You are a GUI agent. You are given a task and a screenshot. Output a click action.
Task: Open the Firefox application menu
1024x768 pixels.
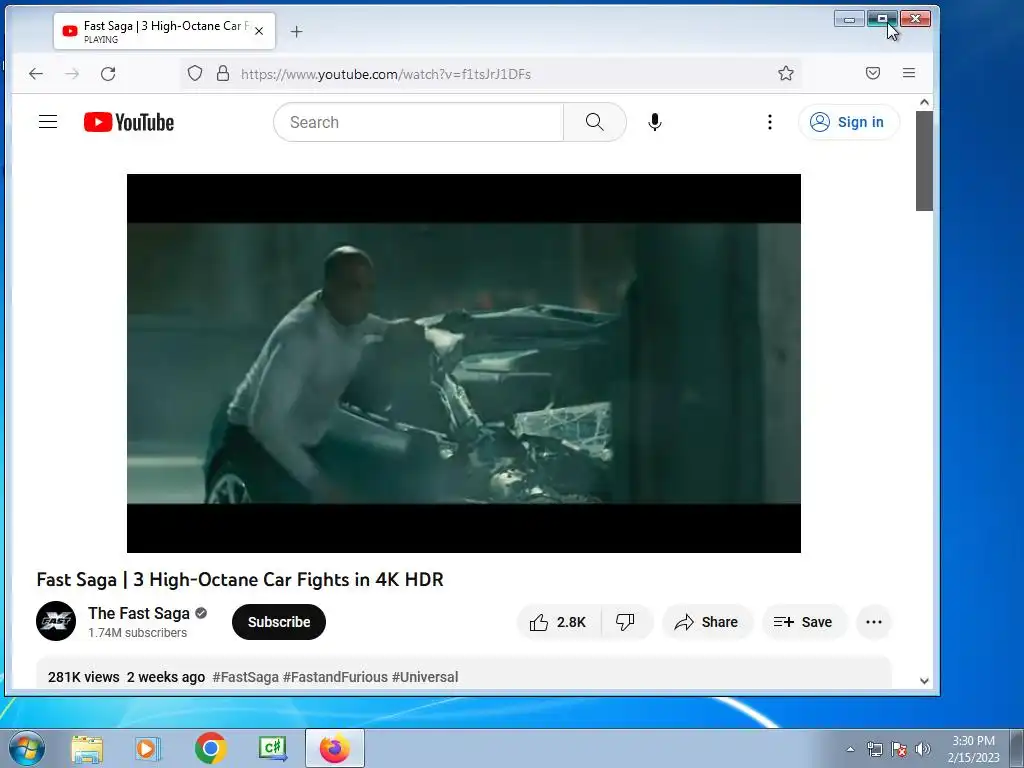908,73
